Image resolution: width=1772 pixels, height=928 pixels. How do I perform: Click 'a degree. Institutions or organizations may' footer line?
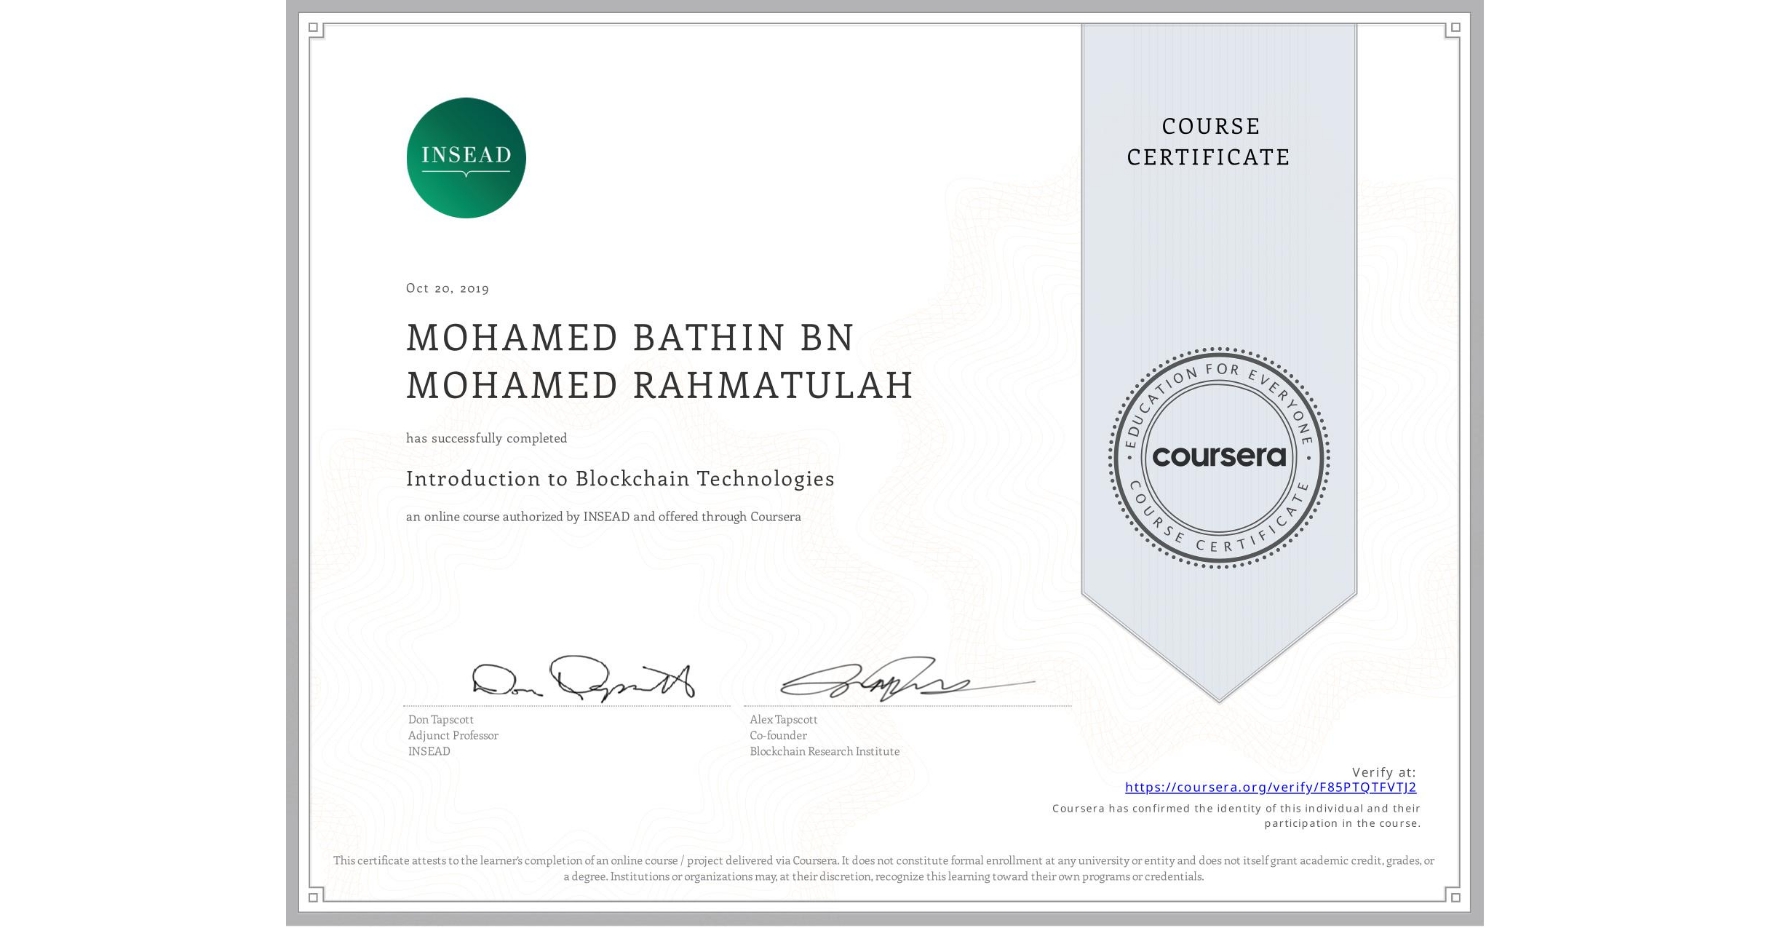tap(884, 876)
